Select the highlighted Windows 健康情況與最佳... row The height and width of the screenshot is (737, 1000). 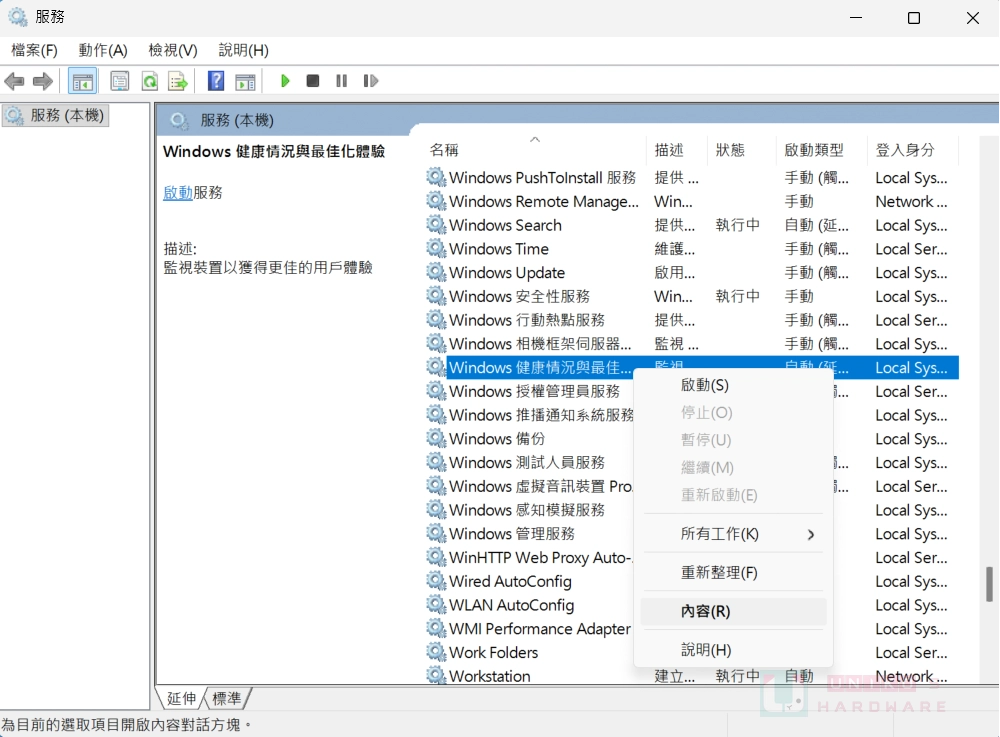691,367
